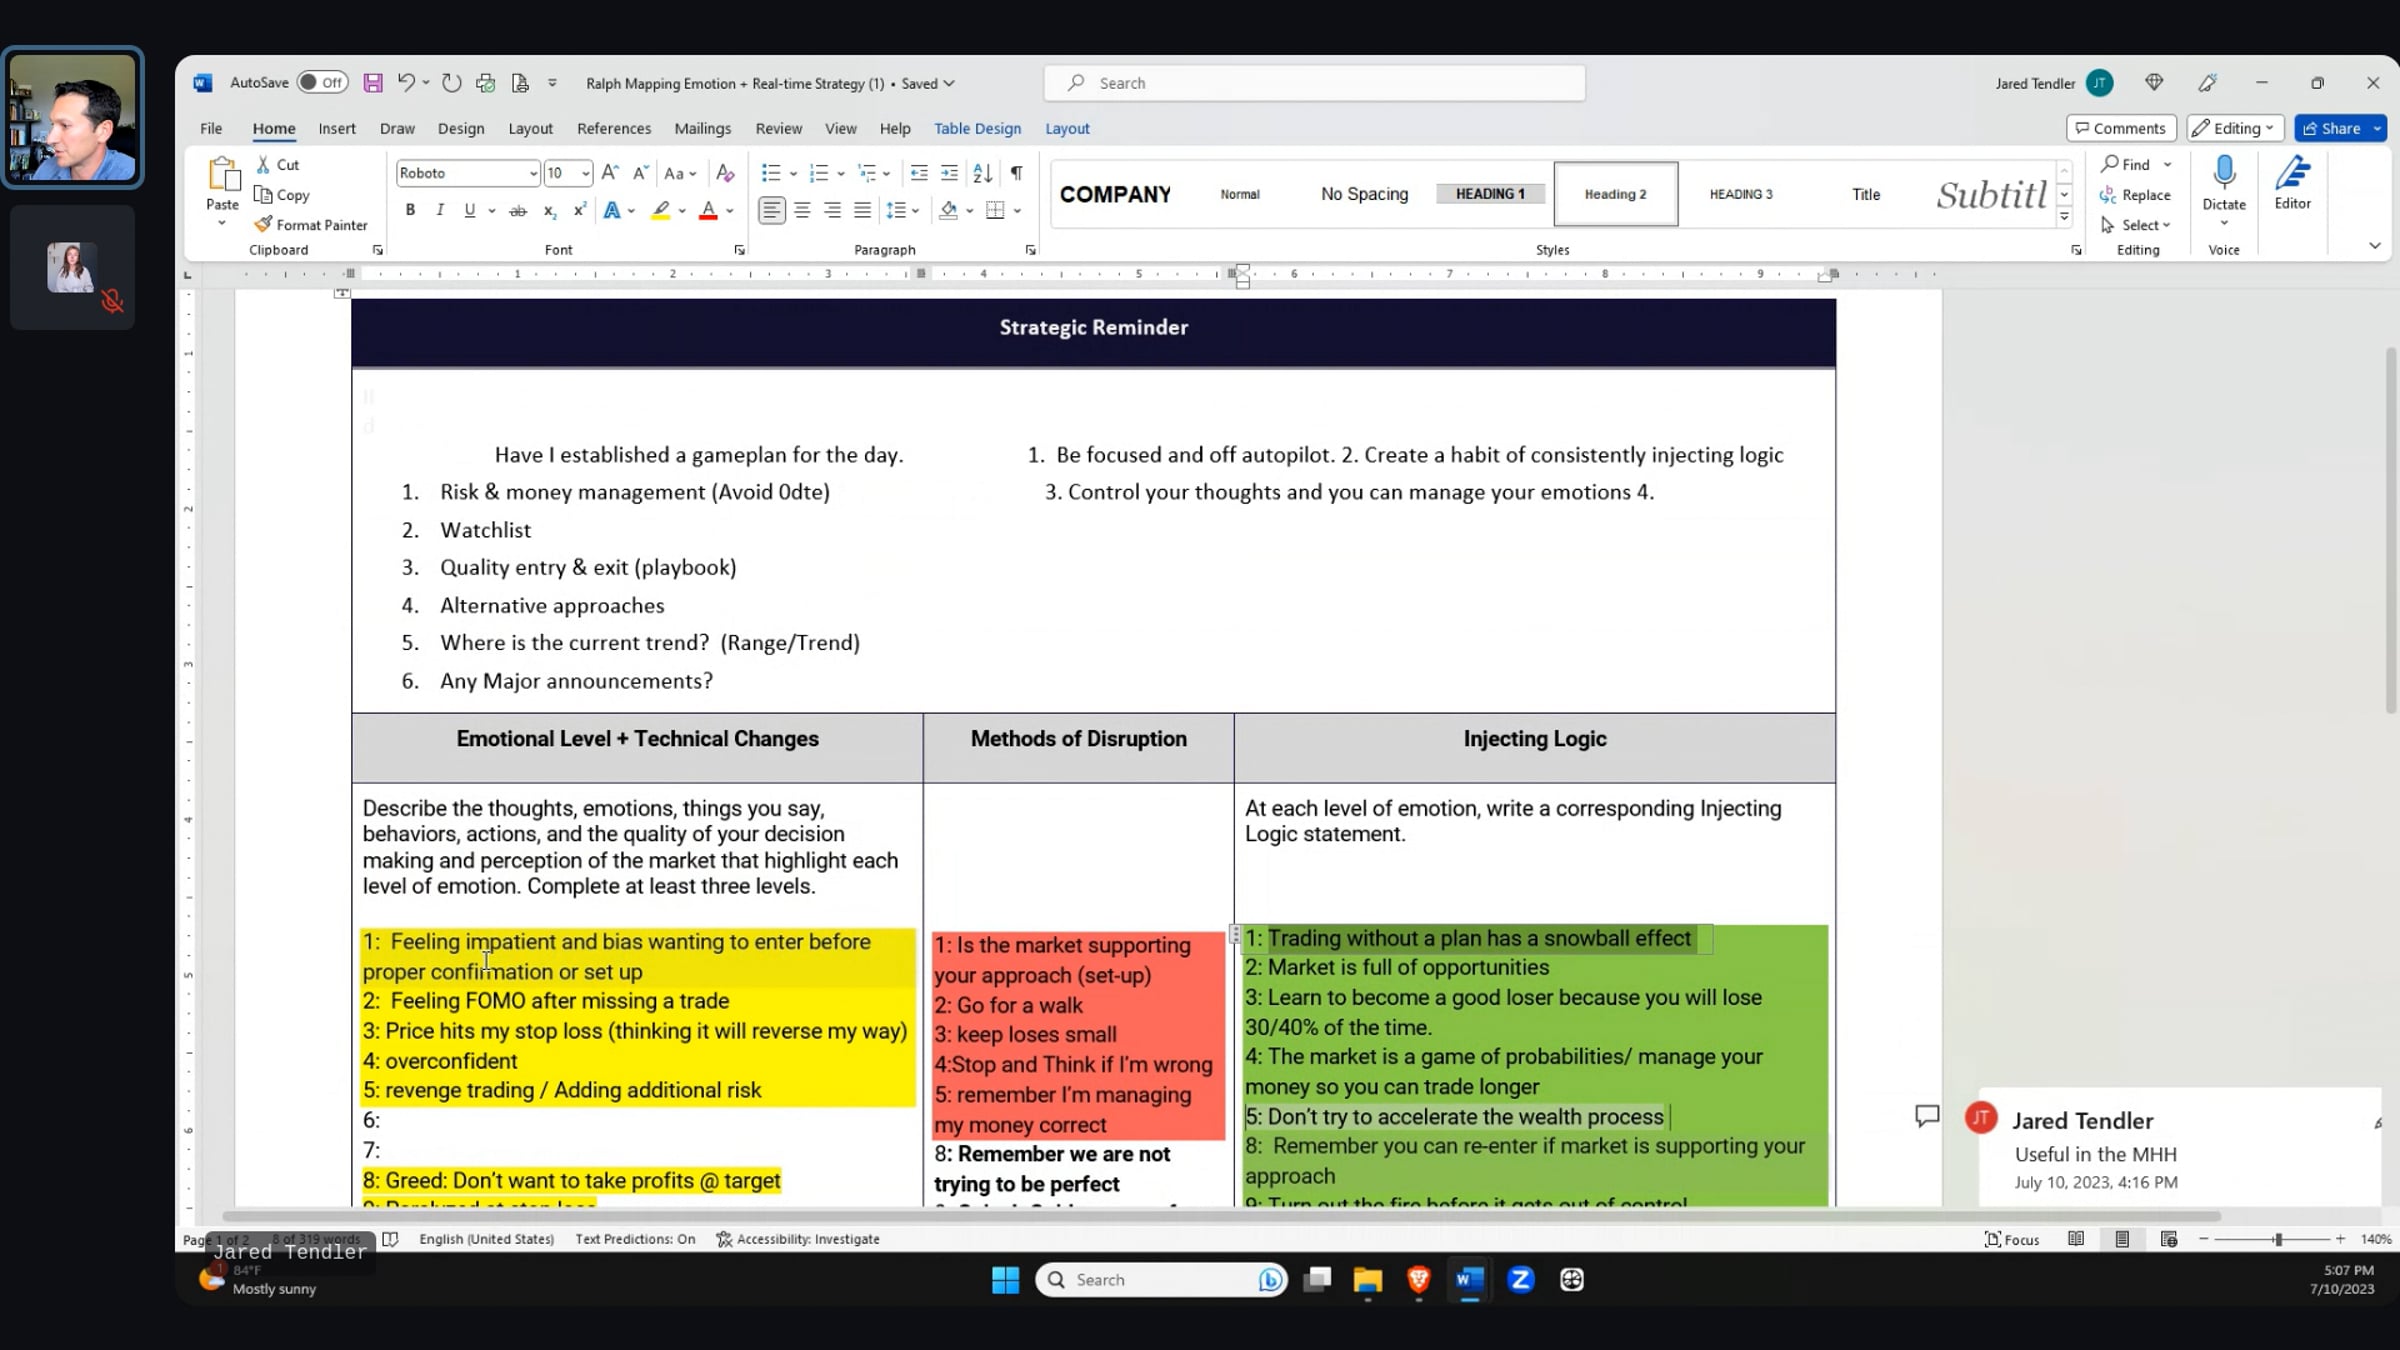2400x1350 pixels.
Task: Click the Comments button
Action: [2120, 128]
